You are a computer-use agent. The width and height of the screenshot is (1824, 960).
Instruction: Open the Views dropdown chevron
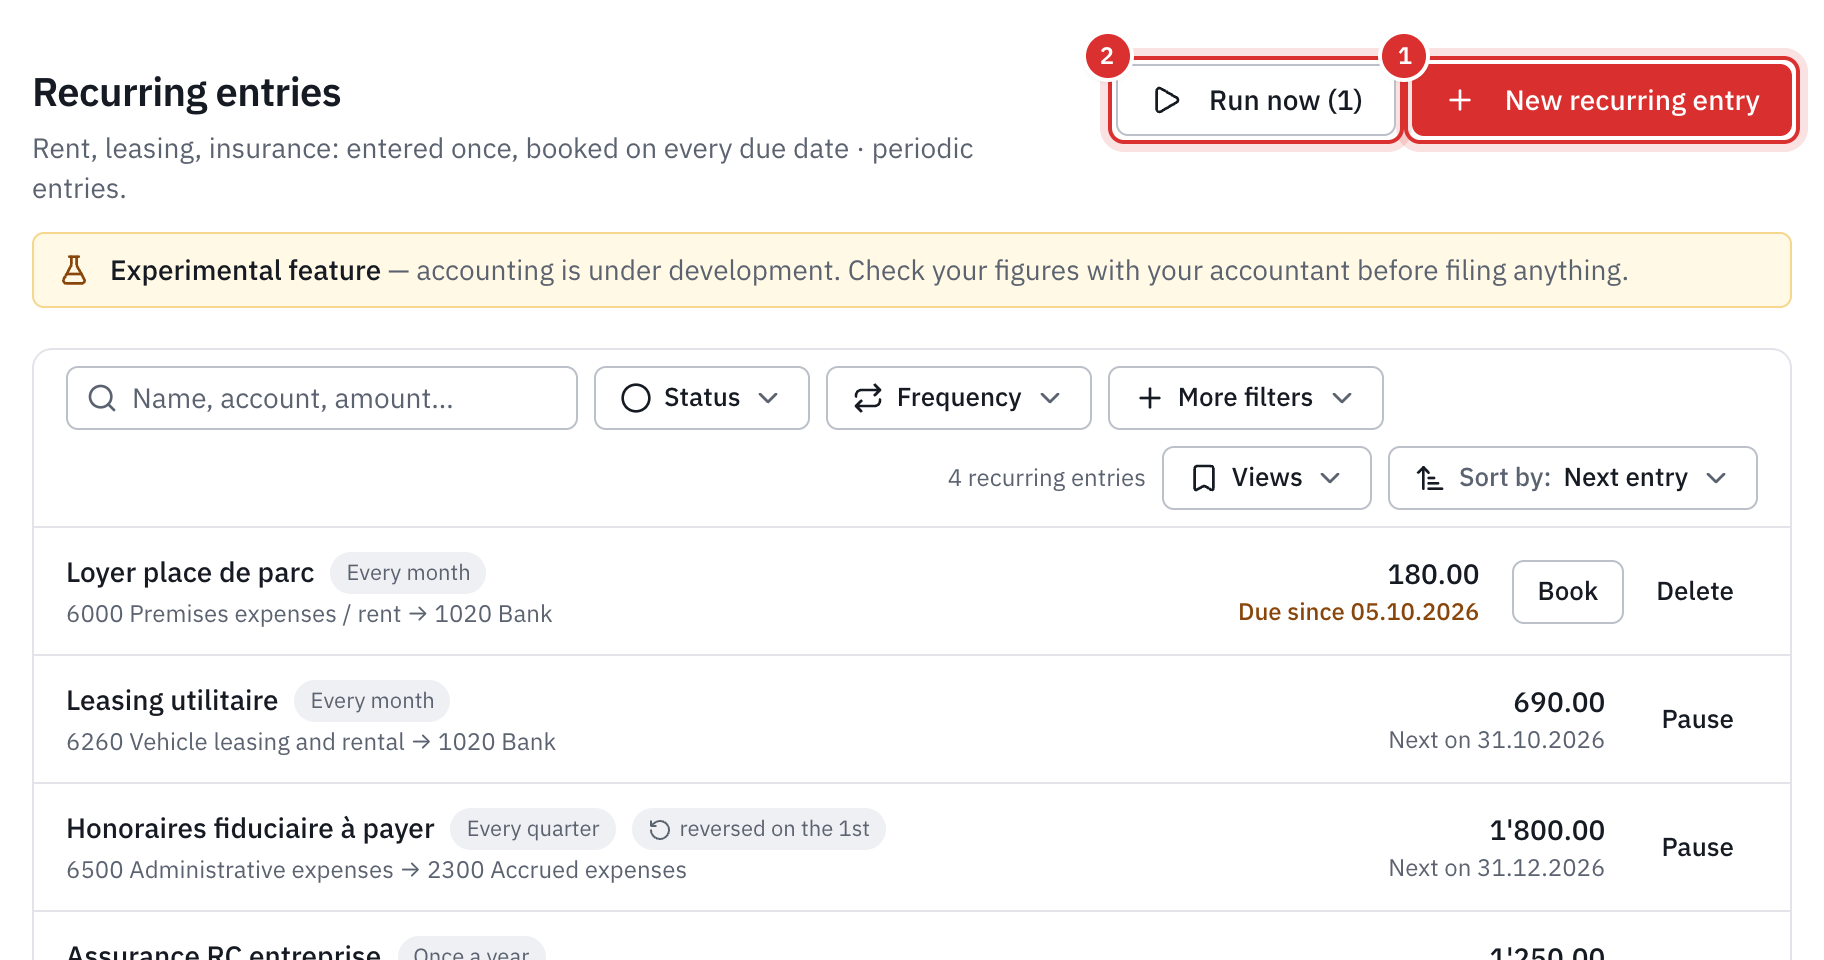click(1330, 478)
